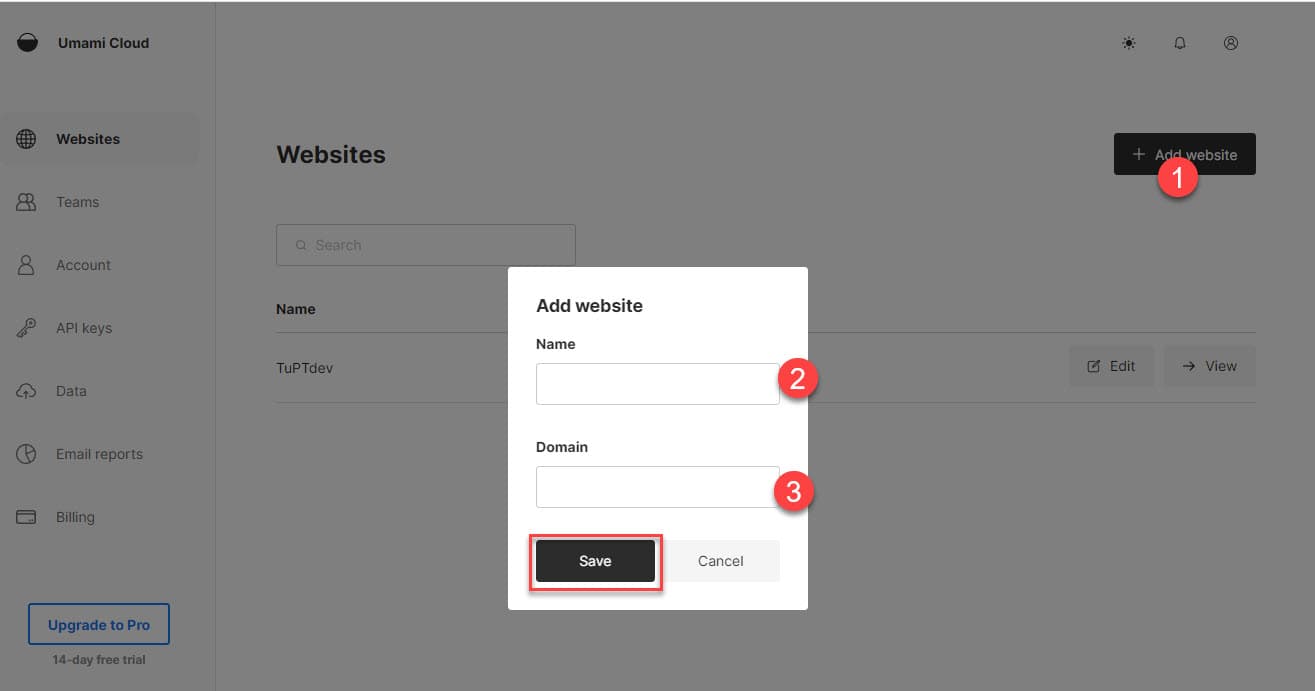Click the Billing card icon
1315x691 pixels.
tap(27, 517)
